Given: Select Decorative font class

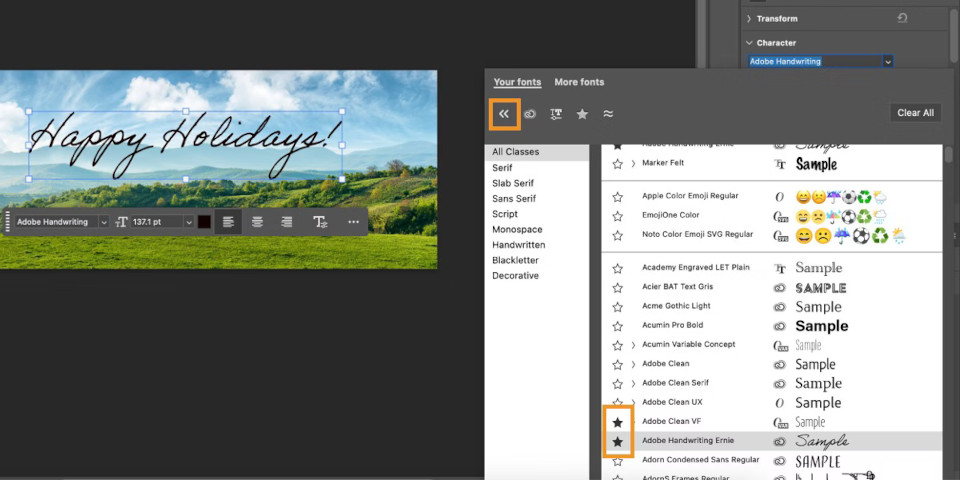Looking at the screenshot, I should (x=516, y=276).
